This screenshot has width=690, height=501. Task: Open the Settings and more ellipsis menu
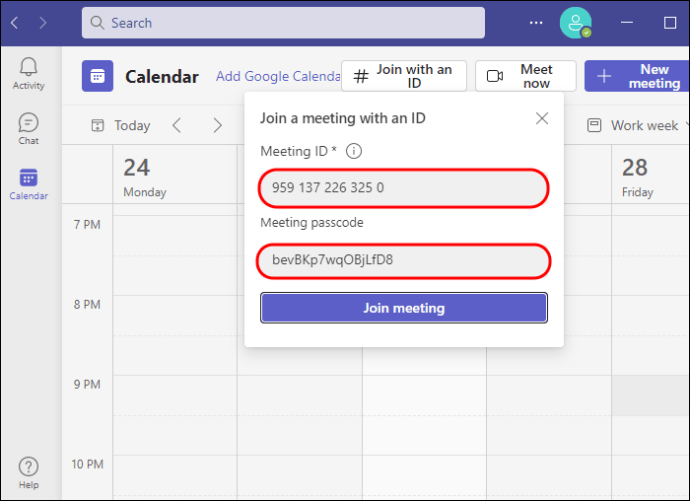pos(536,22)
